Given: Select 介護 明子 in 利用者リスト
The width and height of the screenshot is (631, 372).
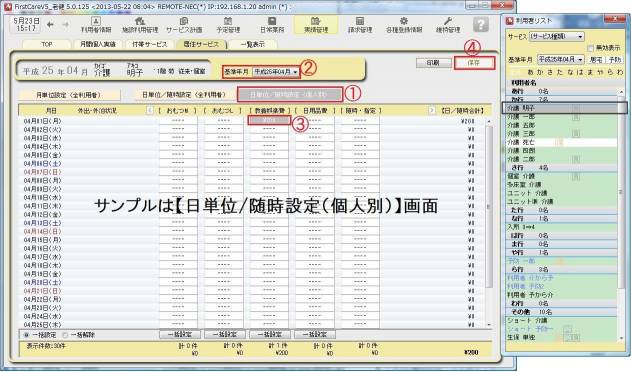Looking at the screenshot, I should (x=561, y=108).
